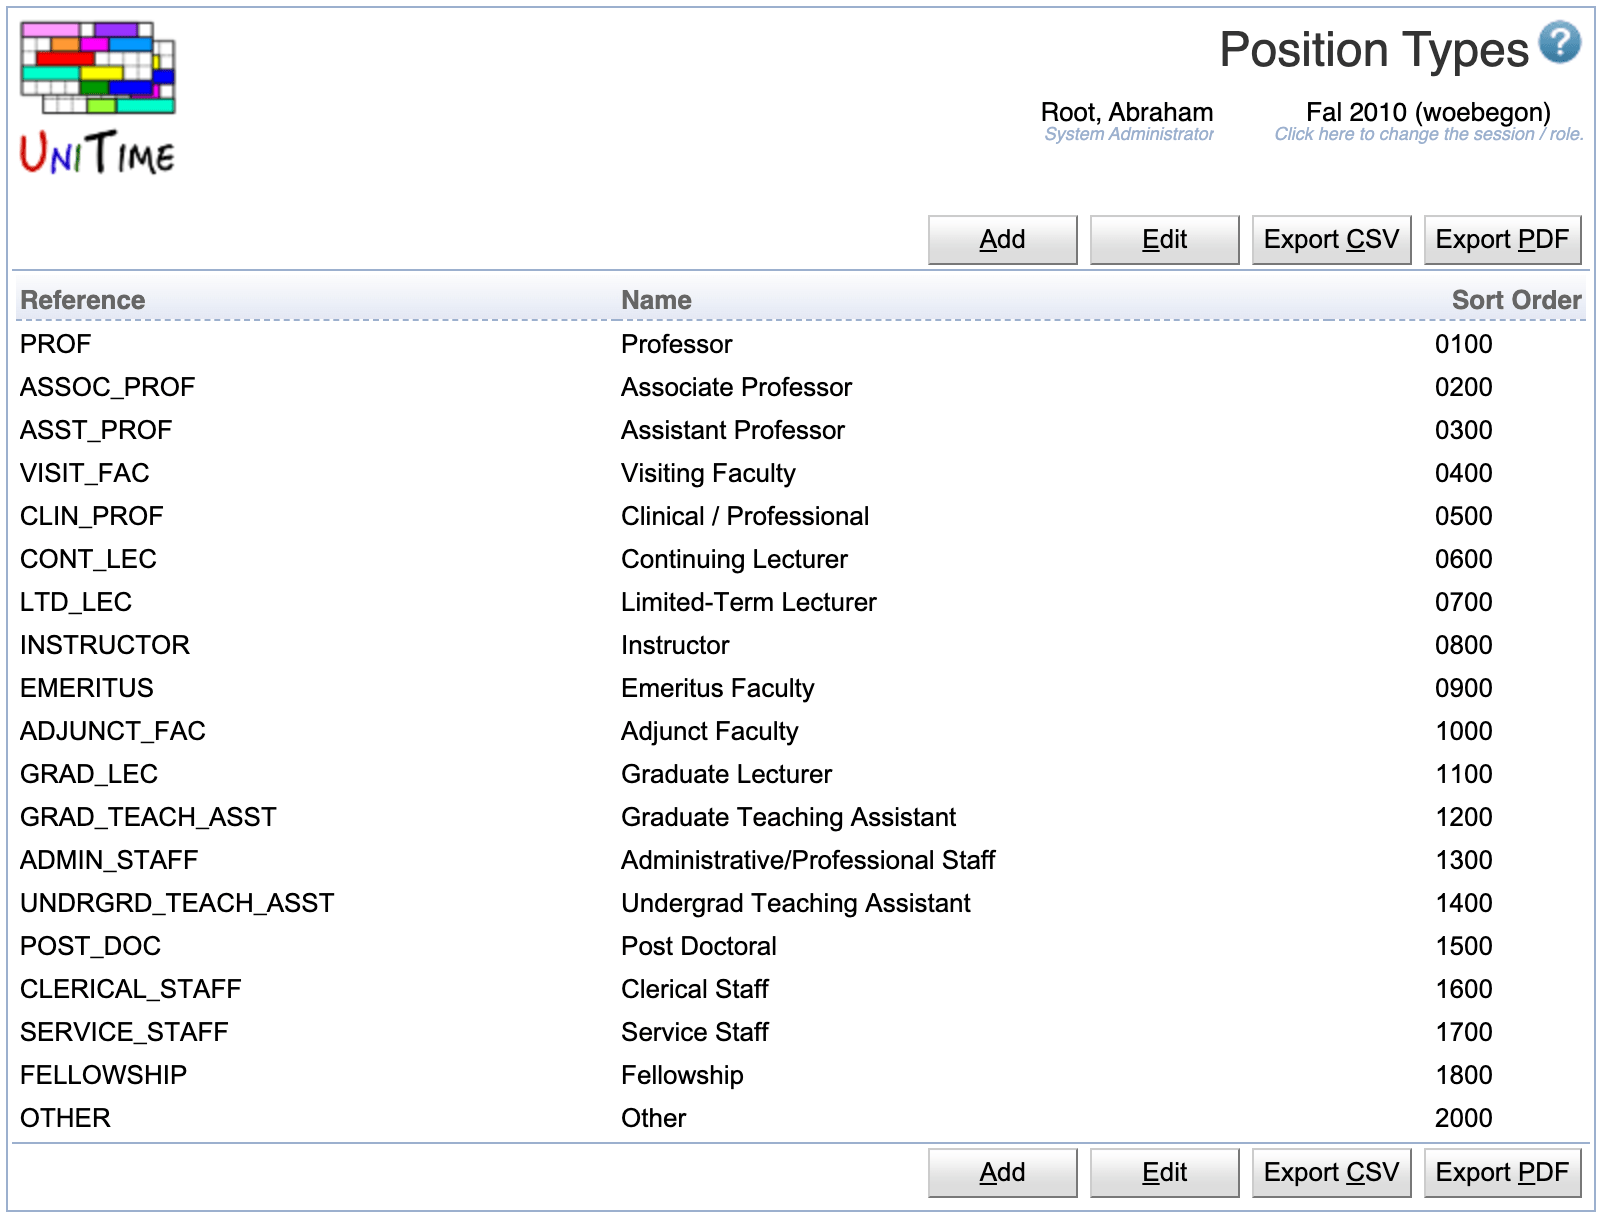Viewport: 1600px width, 1220px height.
Task: Click the bottom Export CSV button
Action: (1330, 1172)
